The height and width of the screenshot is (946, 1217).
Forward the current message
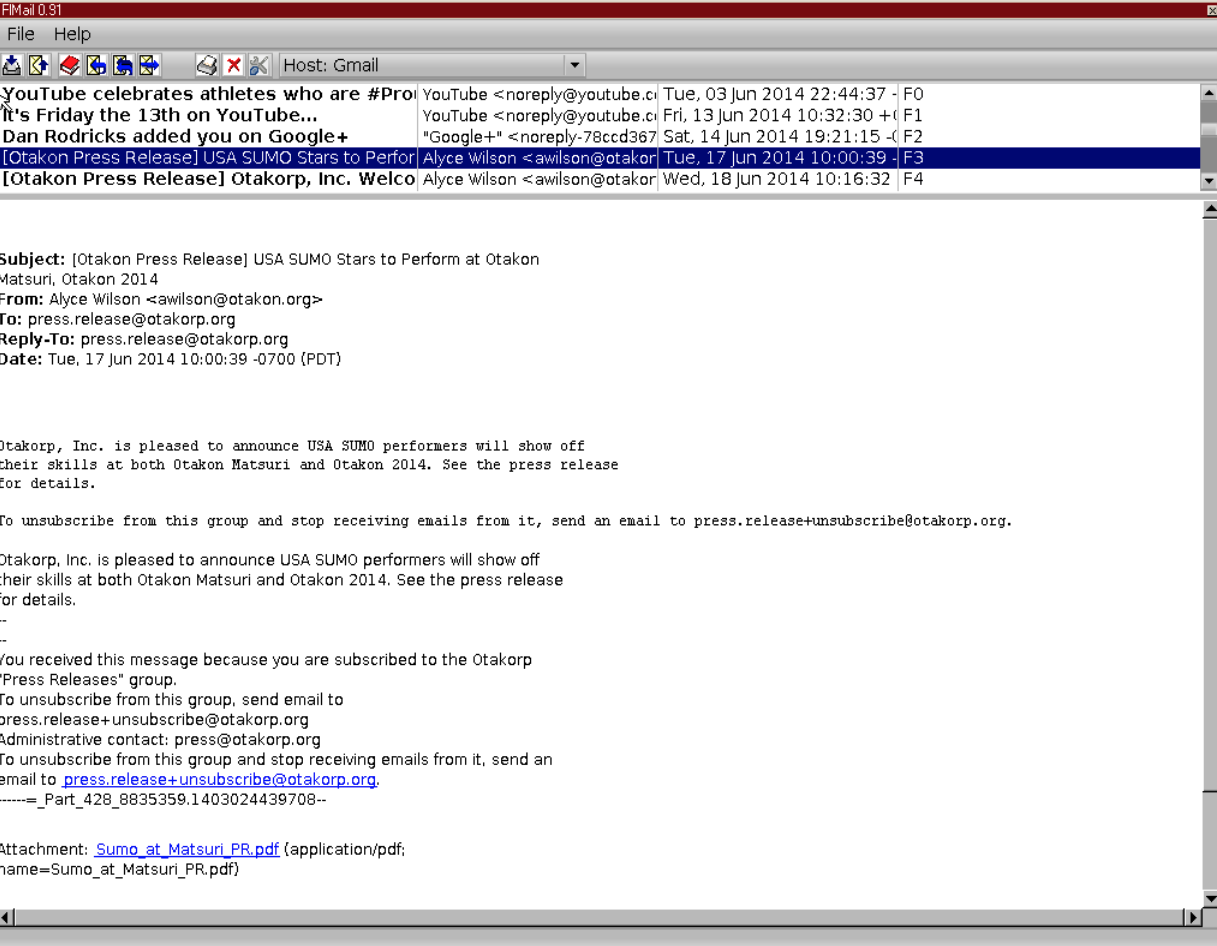click(150, 64)
